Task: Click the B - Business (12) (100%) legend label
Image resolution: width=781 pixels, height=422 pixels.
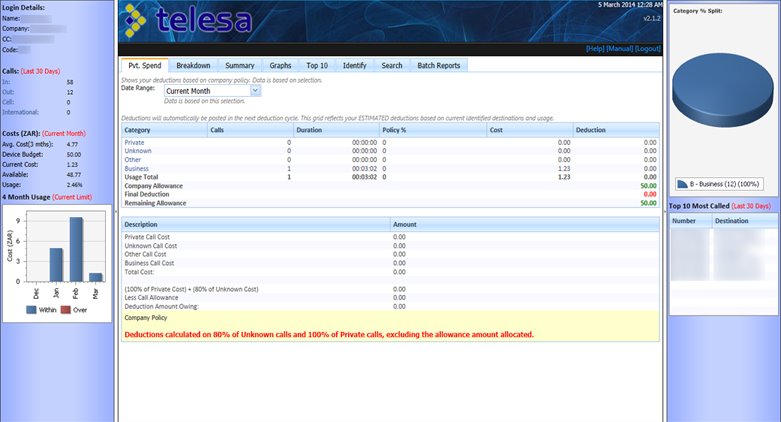Action: 724,184
